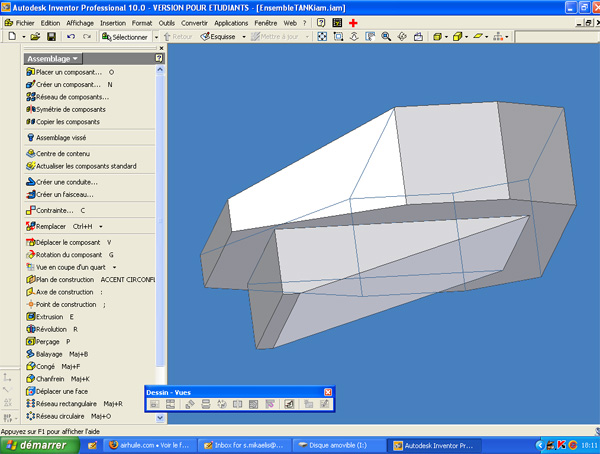
Task: Switch to Disque amovible taskbar window
Action: click(x=338, y=444)
